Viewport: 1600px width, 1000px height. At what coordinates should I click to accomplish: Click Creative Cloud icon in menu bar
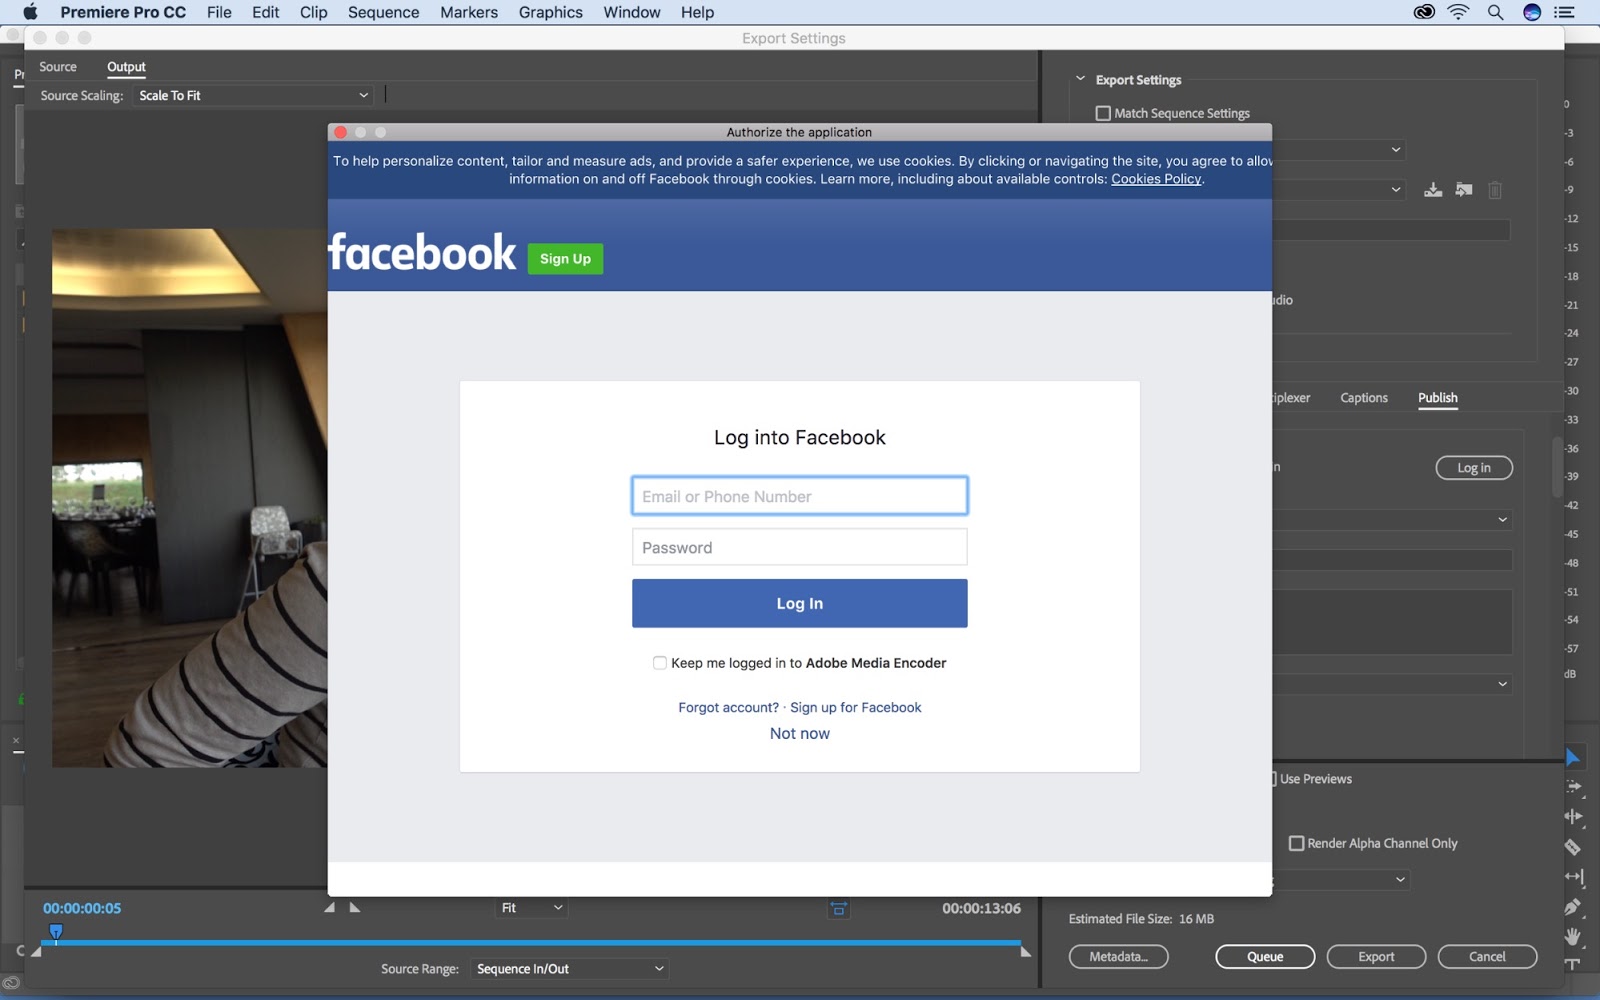tap(1424, 12)
